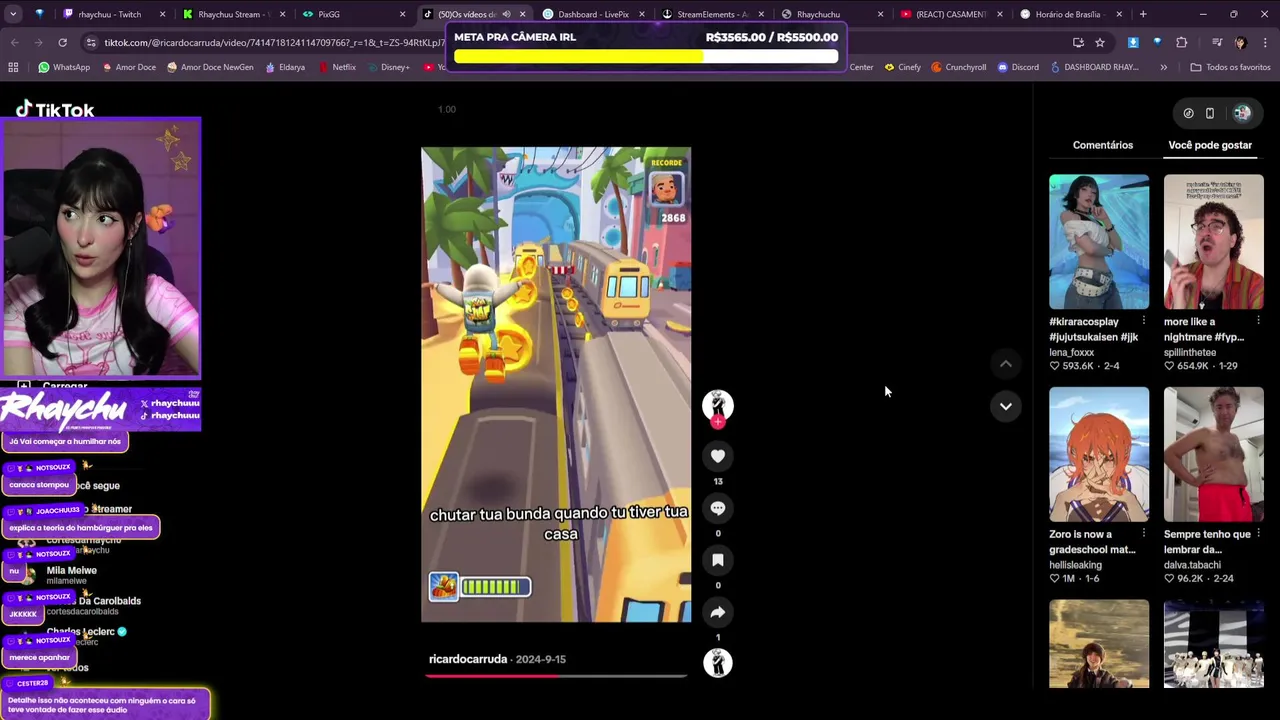The width and height of the screenshot is (1280, 720).
Task: Open the Amor Doce NewGen bookmark
Action: click(x=210, y=67)
